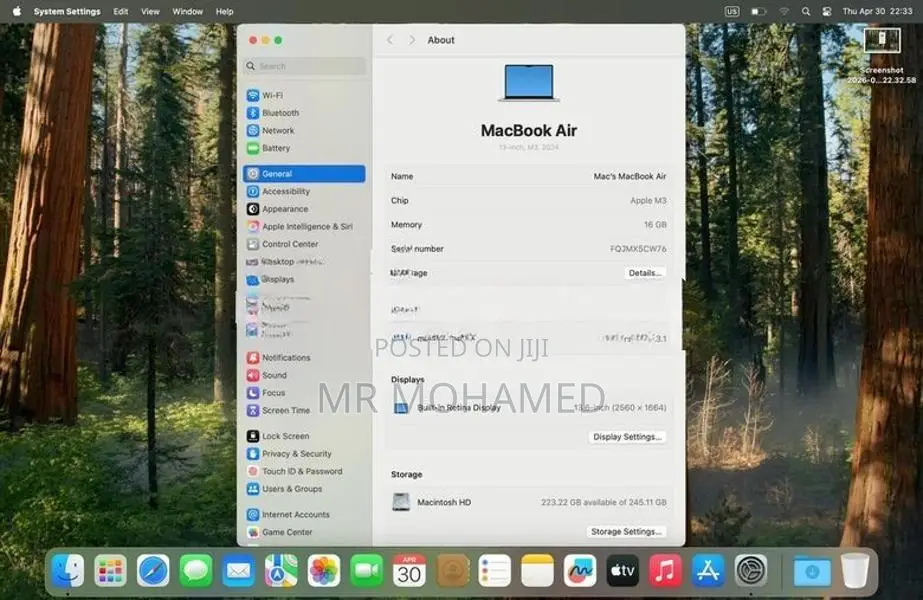Click Display Settings... button
This screenshot has height=600, width=923.
coord(627,437)
